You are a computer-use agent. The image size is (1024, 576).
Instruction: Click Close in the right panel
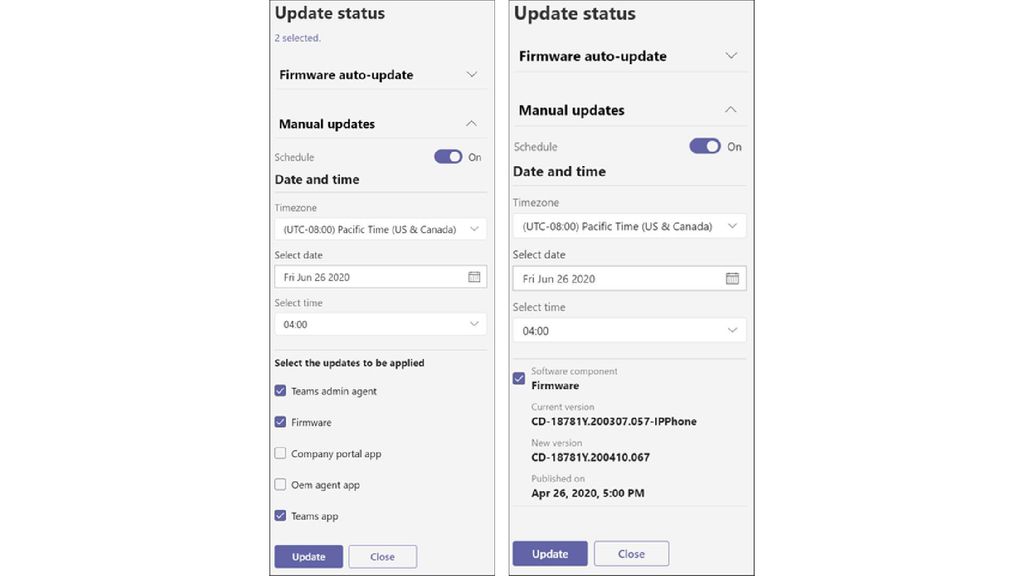631,553
